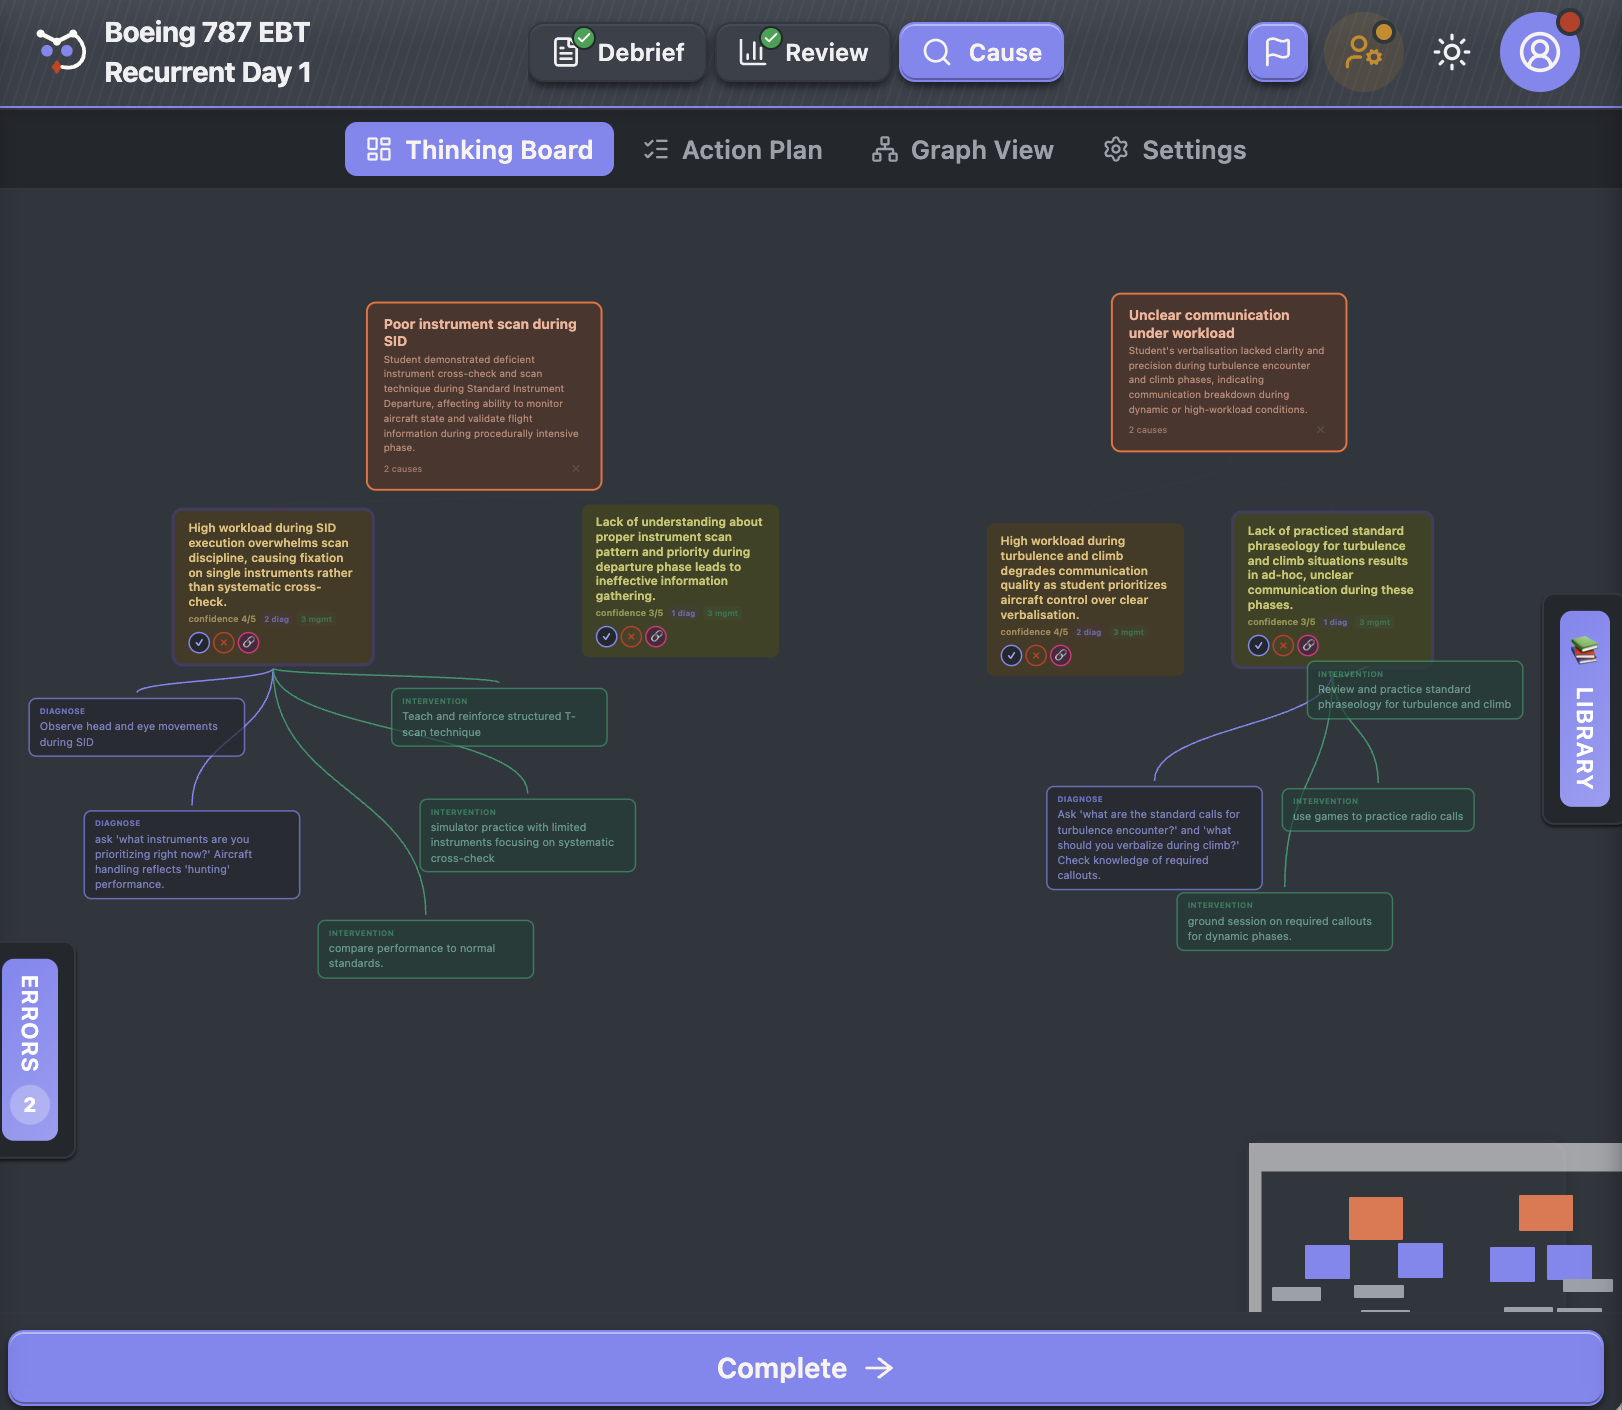Open the Review standard phraseology intervention
Viewport: 1622px width, 1410px height.
[1415, 690]
